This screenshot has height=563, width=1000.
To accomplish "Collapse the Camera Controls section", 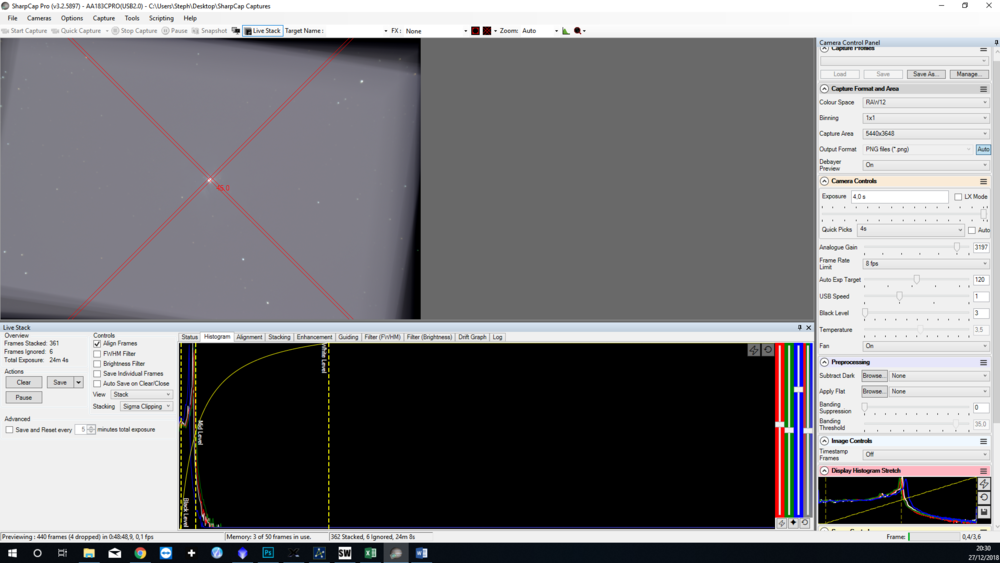I will [x=824, y=181].
